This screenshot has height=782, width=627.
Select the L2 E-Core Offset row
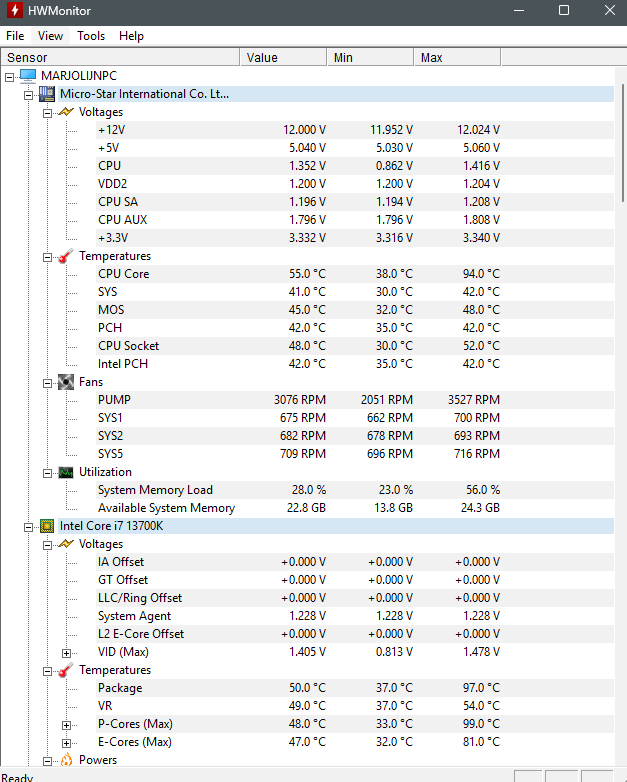(x=355, y=633)
